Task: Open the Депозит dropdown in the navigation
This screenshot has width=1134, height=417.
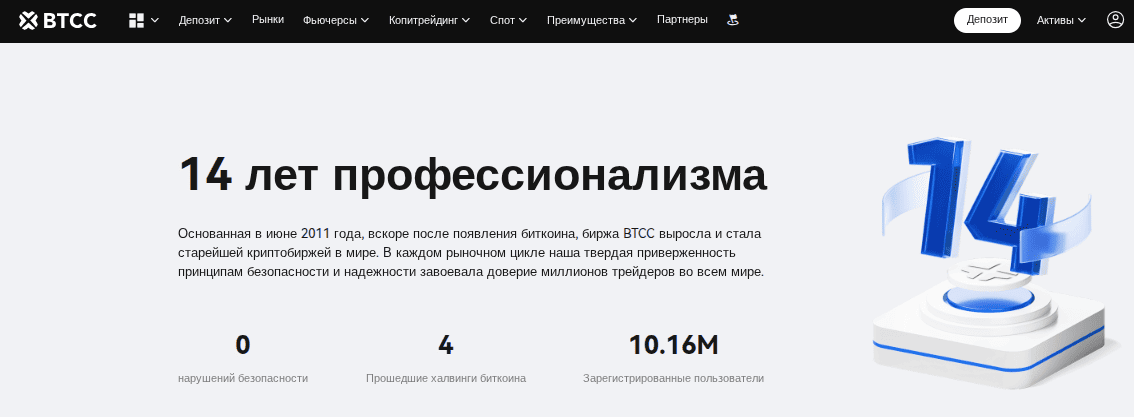Action: pyautogui.click(x=205, y=20)
